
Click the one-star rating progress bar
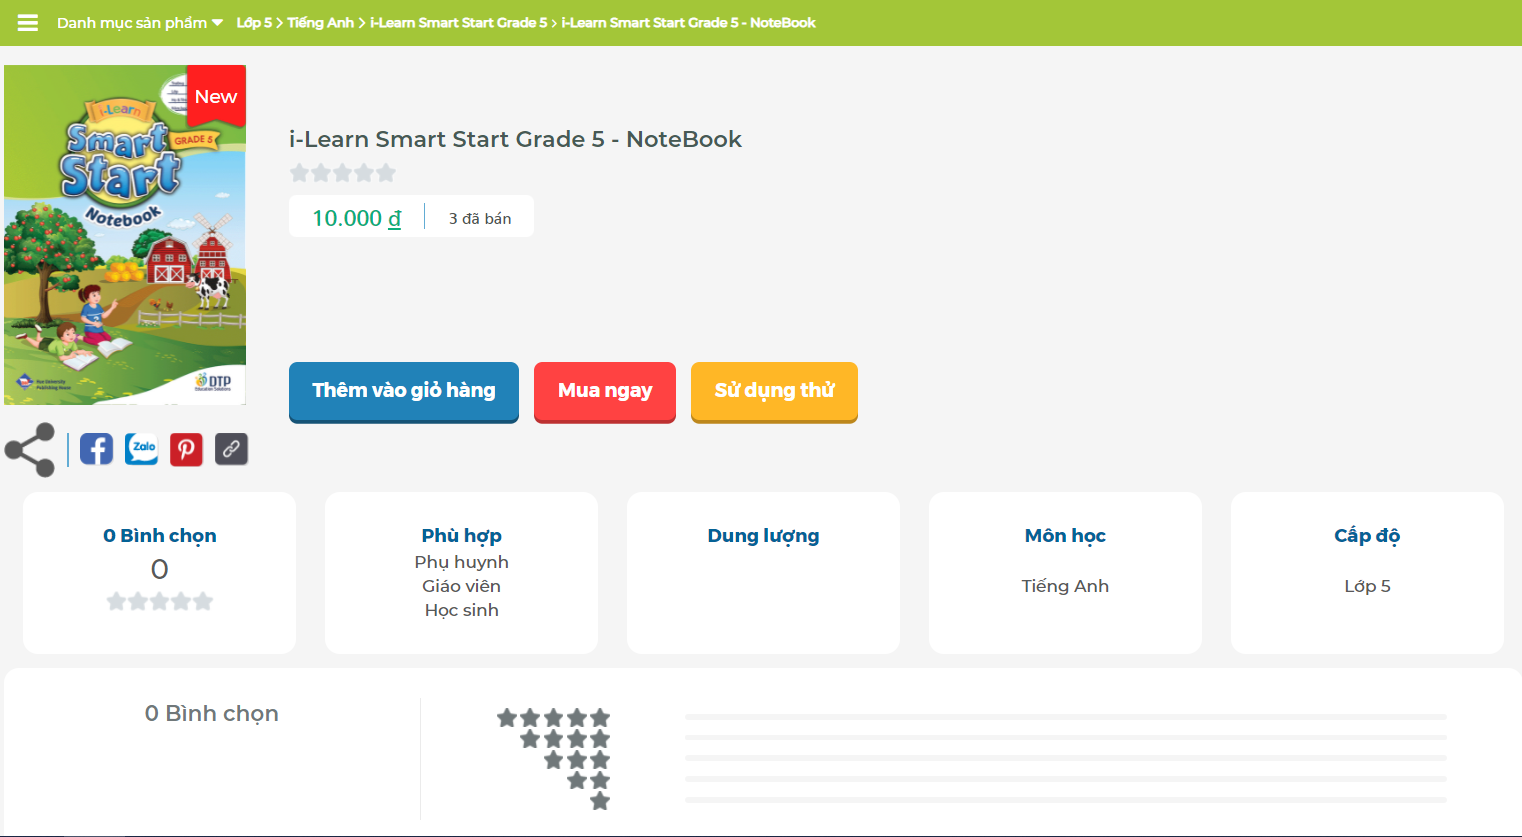pyautogui.click(x=1066, y=800)
